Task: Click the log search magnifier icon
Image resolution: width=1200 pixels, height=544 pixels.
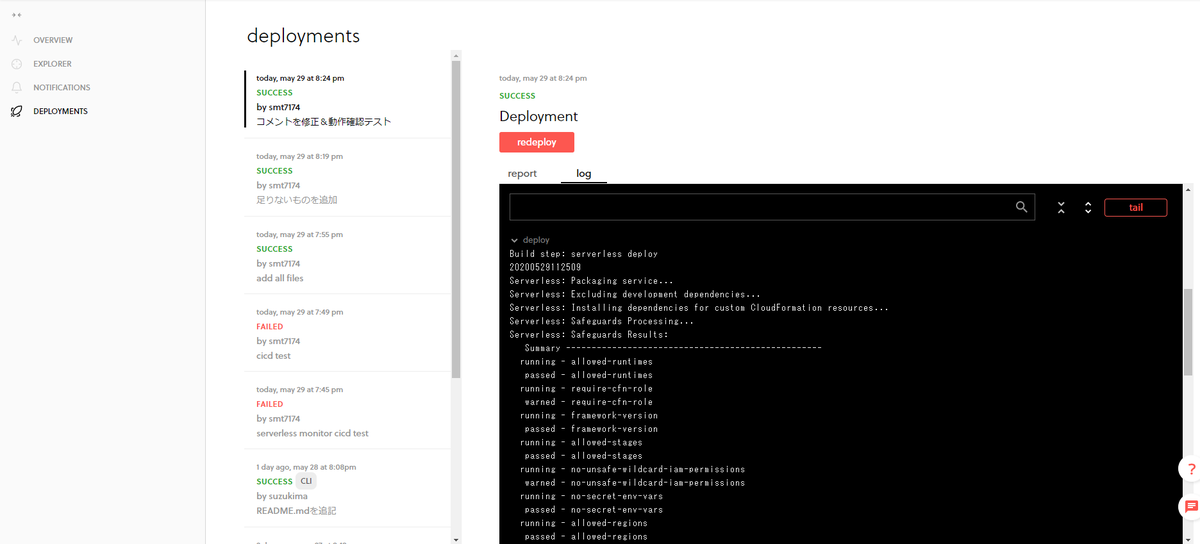Action: [1021, 207]
